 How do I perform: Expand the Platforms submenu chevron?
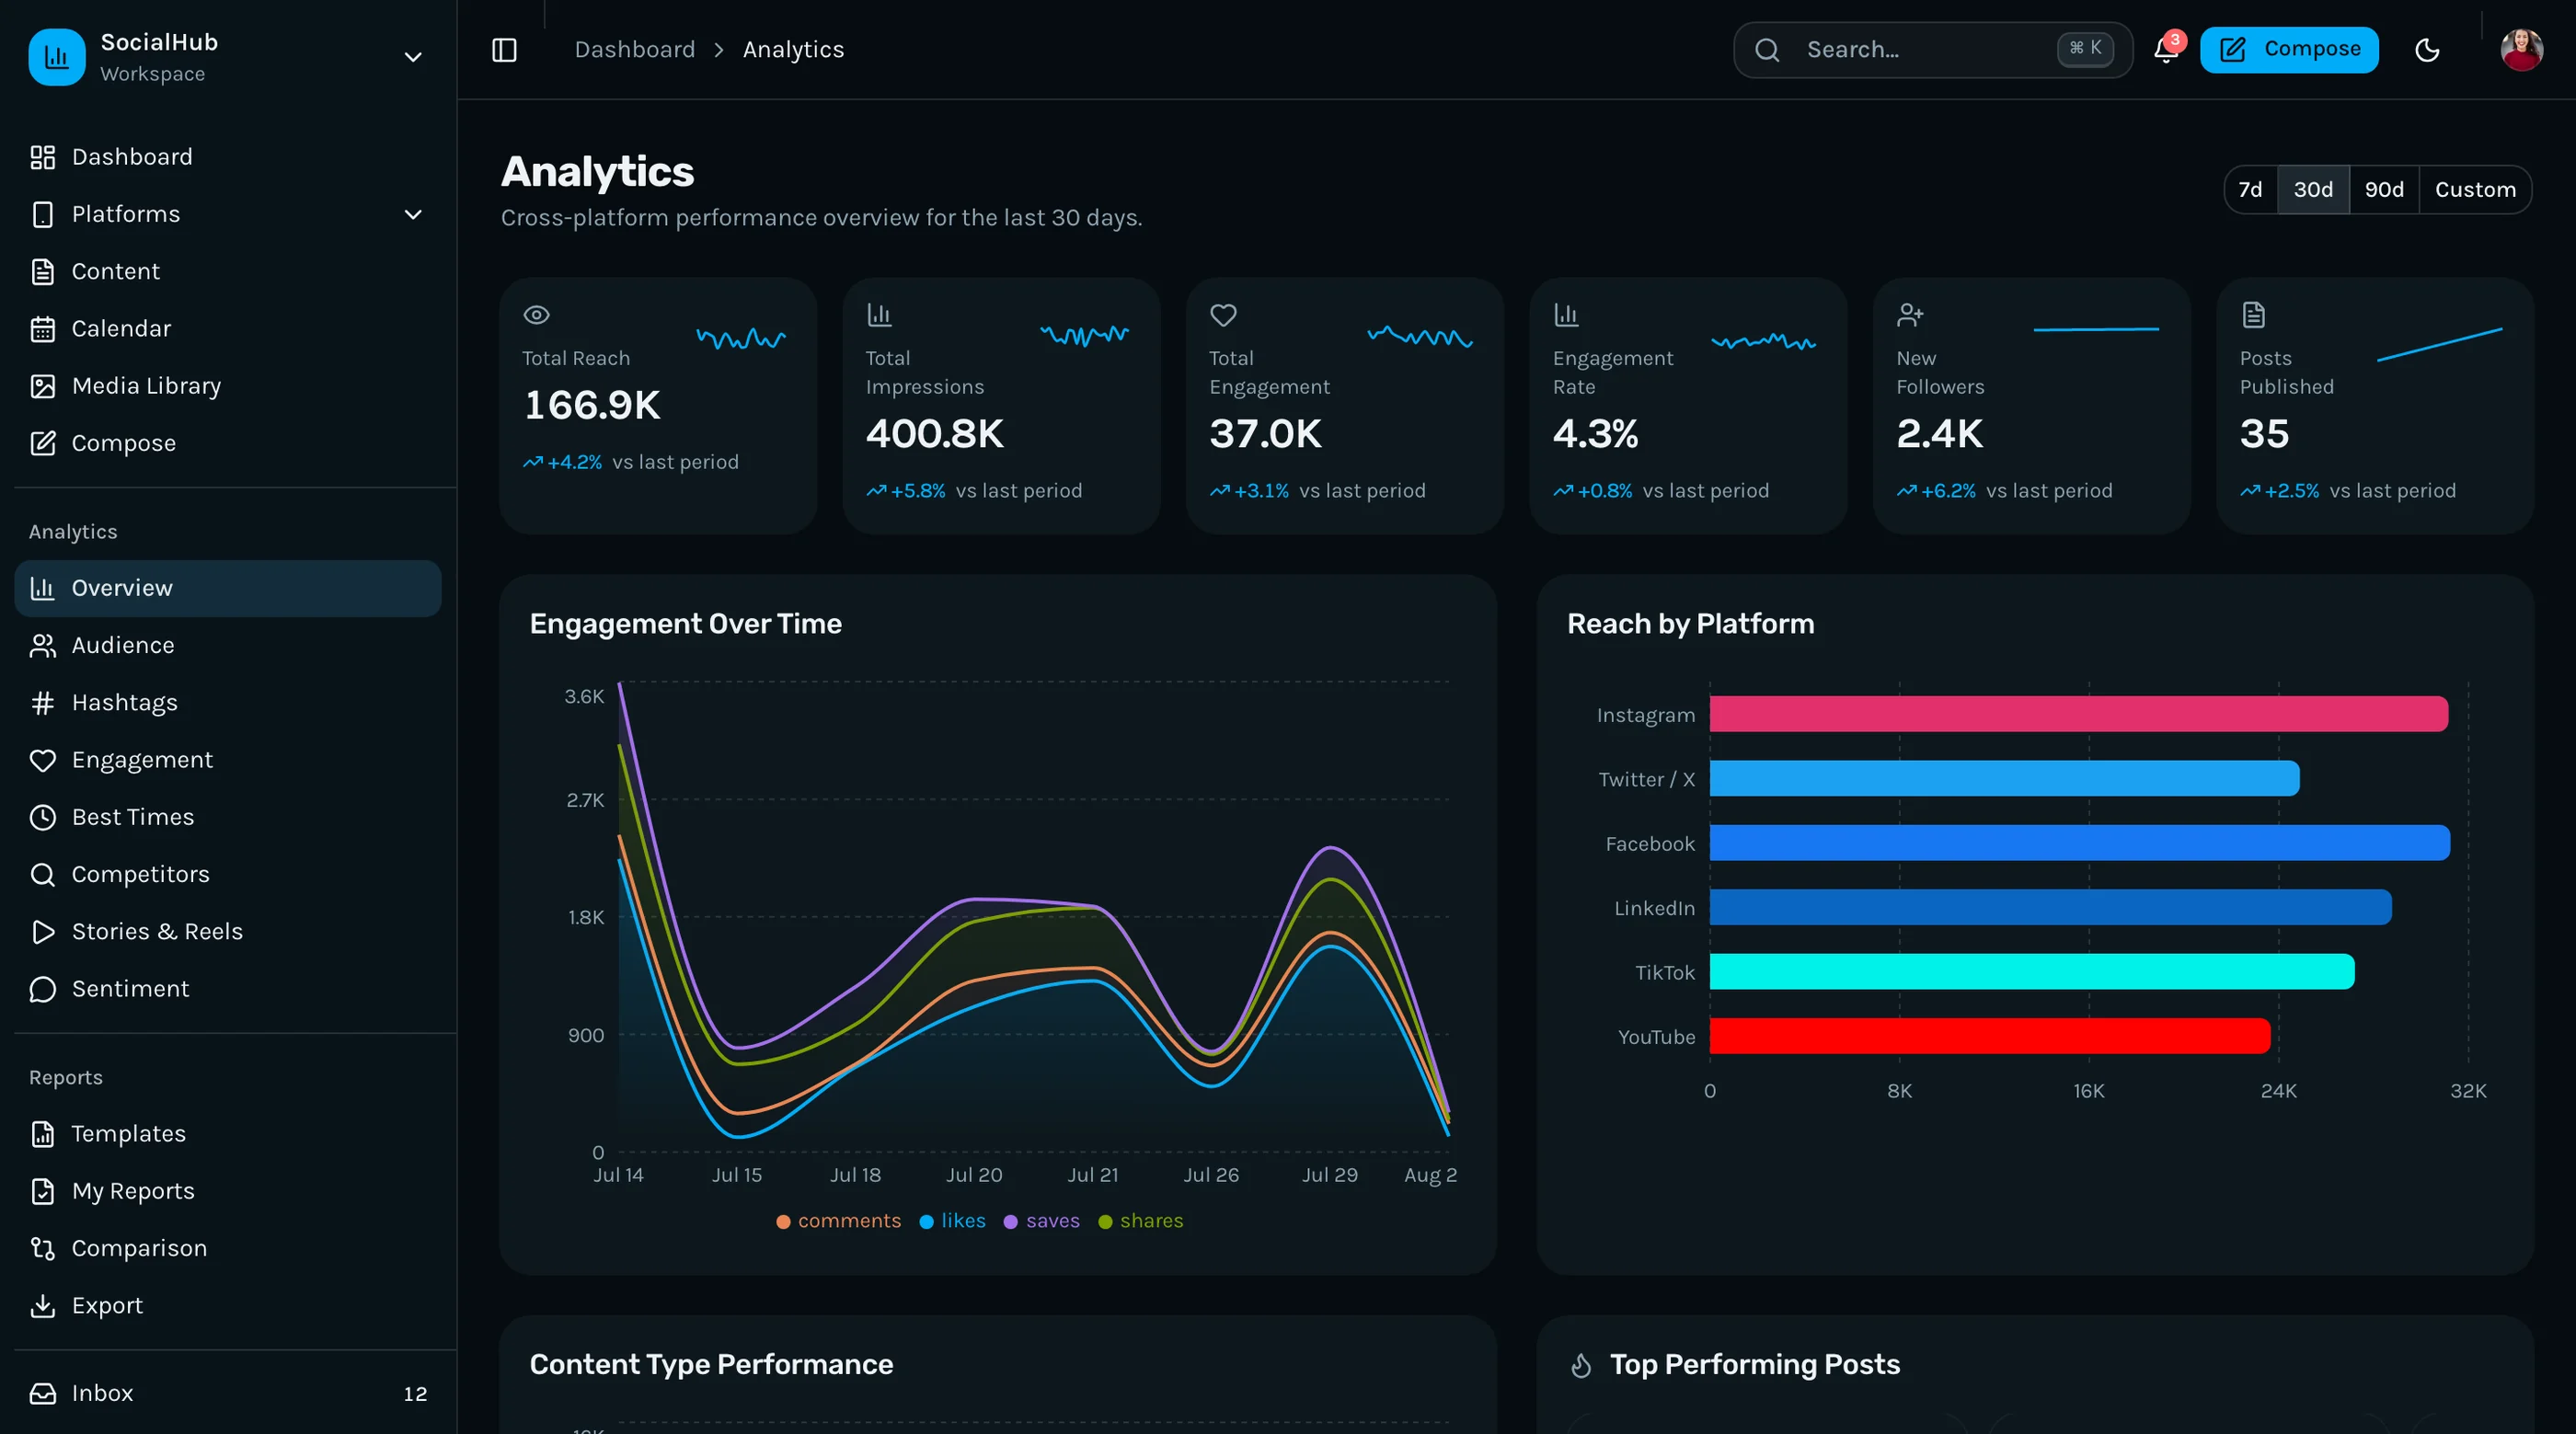(x=413, y=214)
